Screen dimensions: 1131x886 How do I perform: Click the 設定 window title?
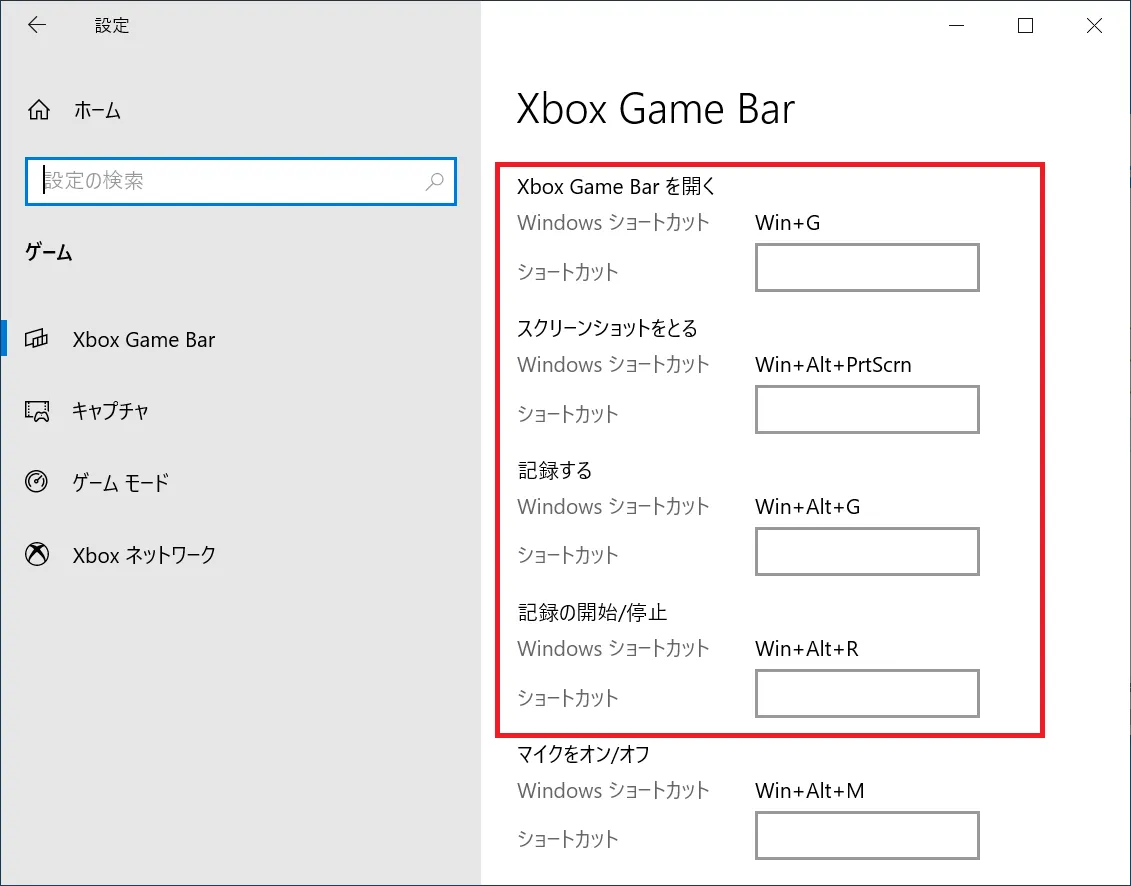click(x=112, y=25)
